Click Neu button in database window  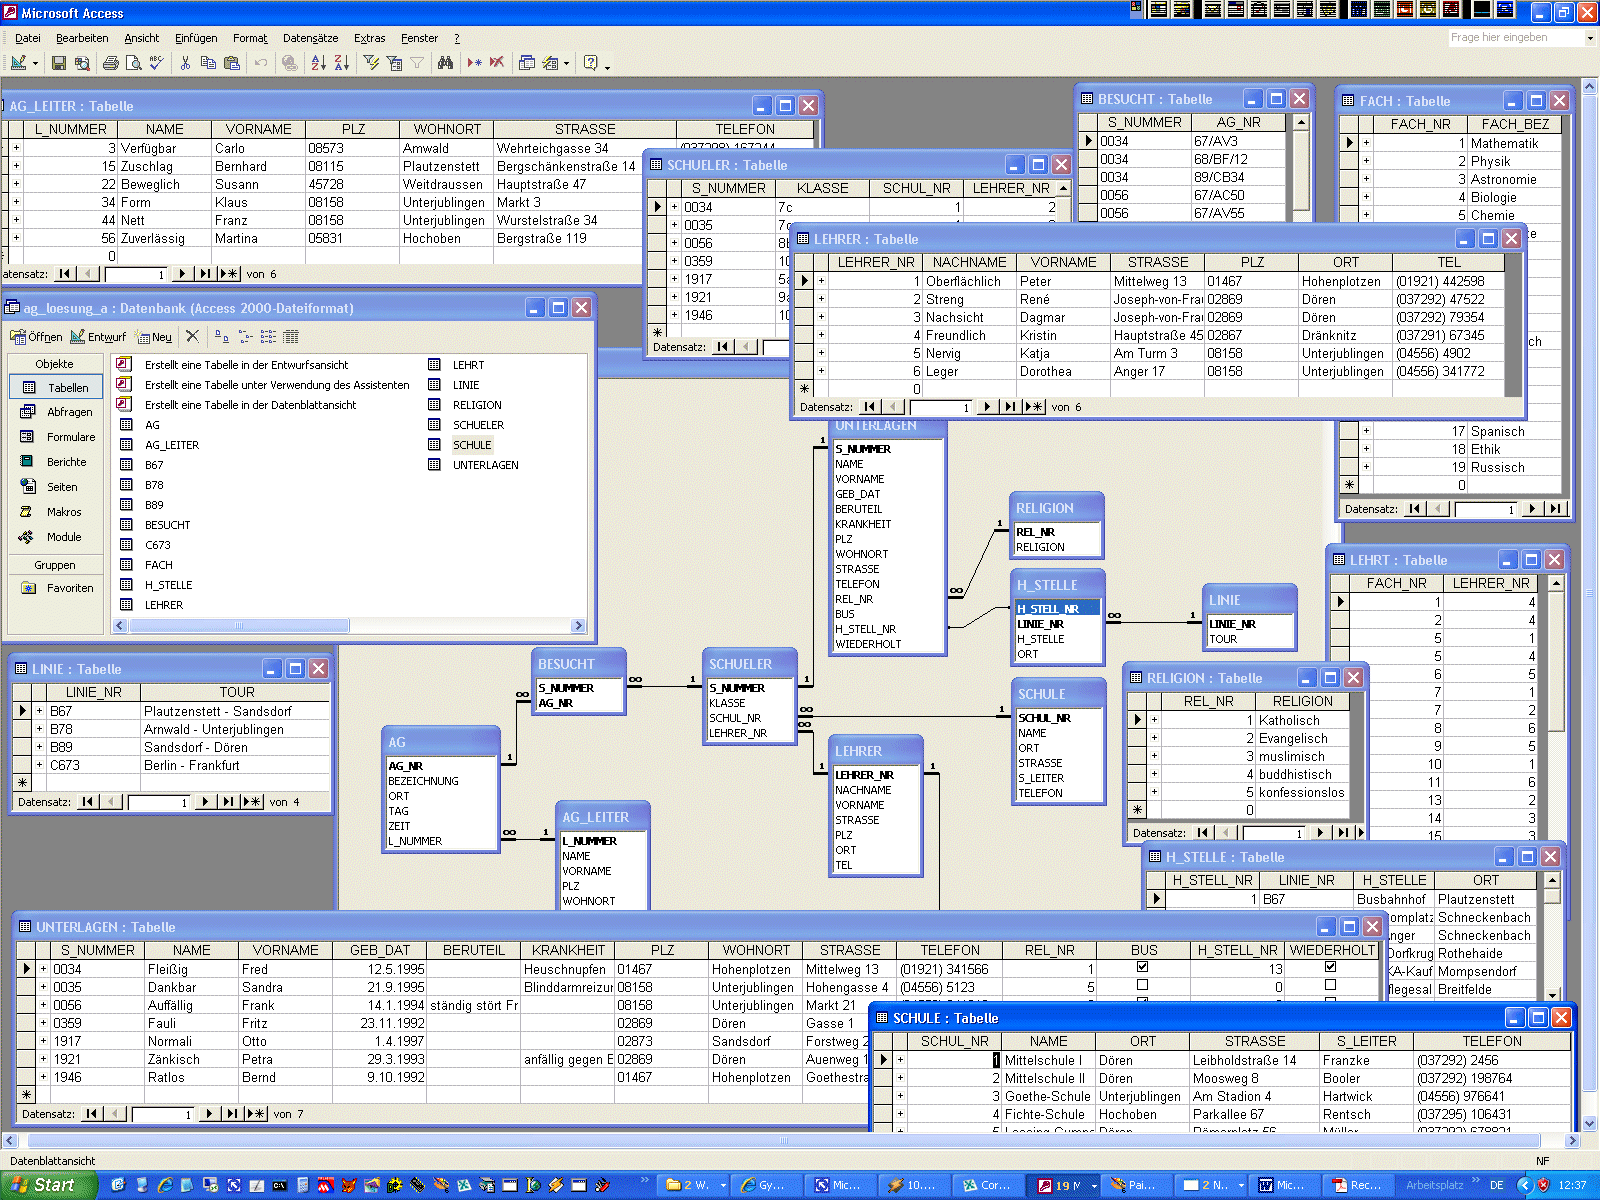point(154,337)
